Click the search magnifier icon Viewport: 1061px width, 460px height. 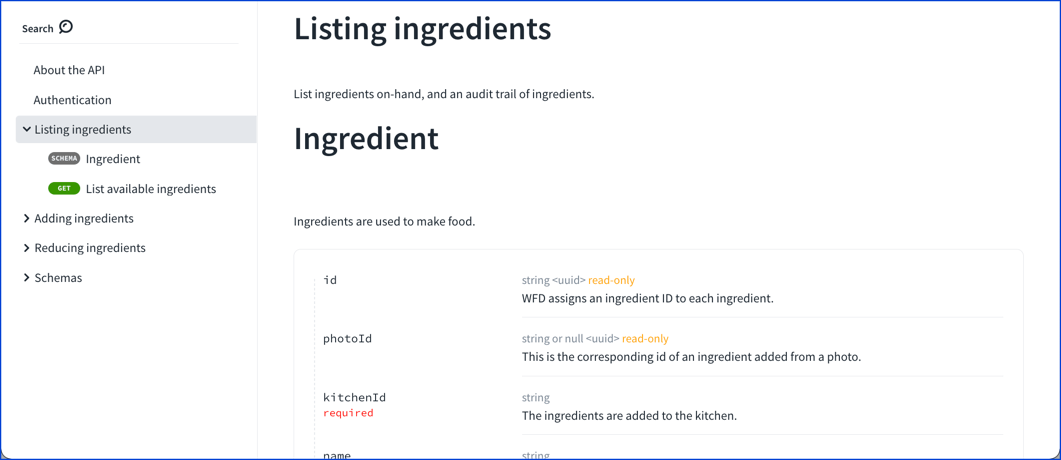click(x=66, y=27)
